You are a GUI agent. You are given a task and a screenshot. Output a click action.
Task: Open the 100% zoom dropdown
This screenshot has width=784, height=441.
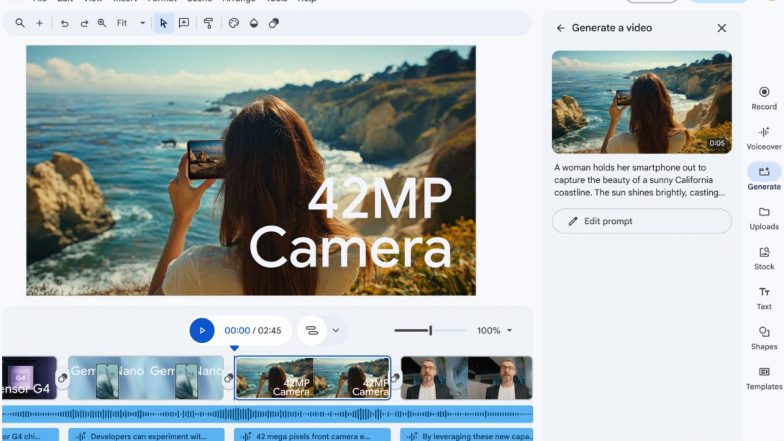[x=494, y=330]
